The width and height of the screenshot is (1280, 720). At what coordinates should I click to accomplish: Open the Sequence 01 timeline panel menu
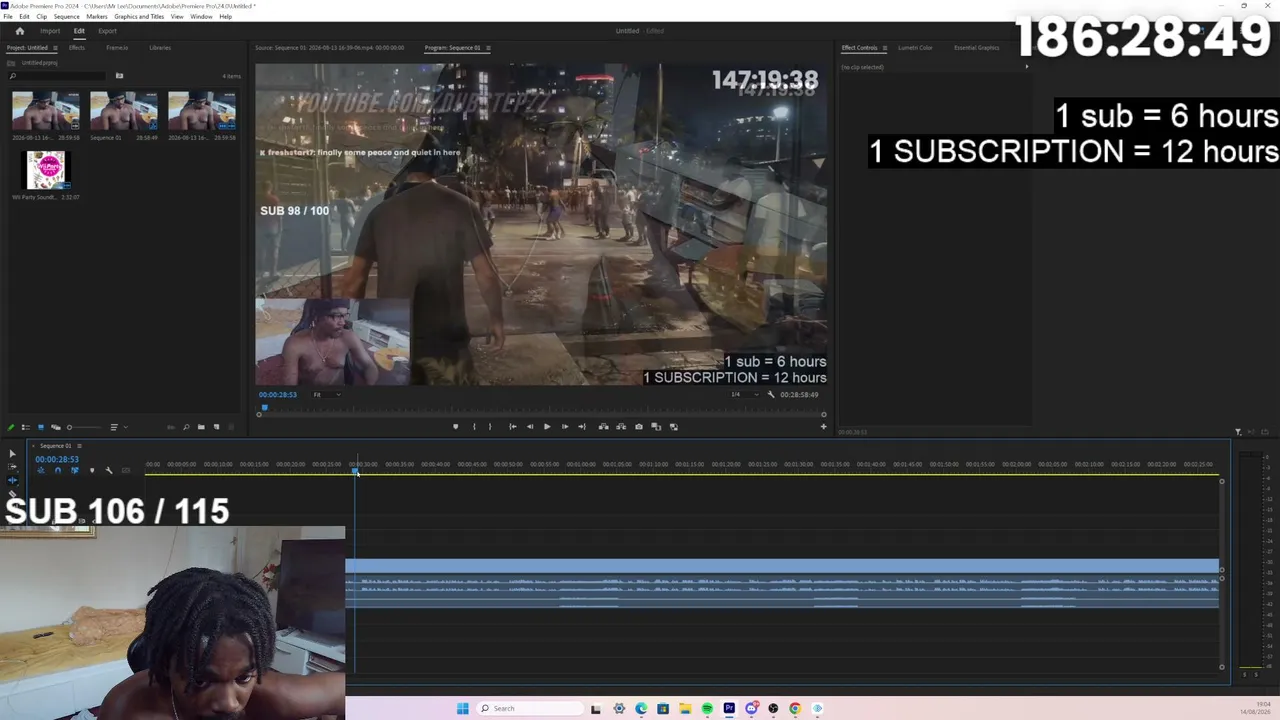(79, 446)
